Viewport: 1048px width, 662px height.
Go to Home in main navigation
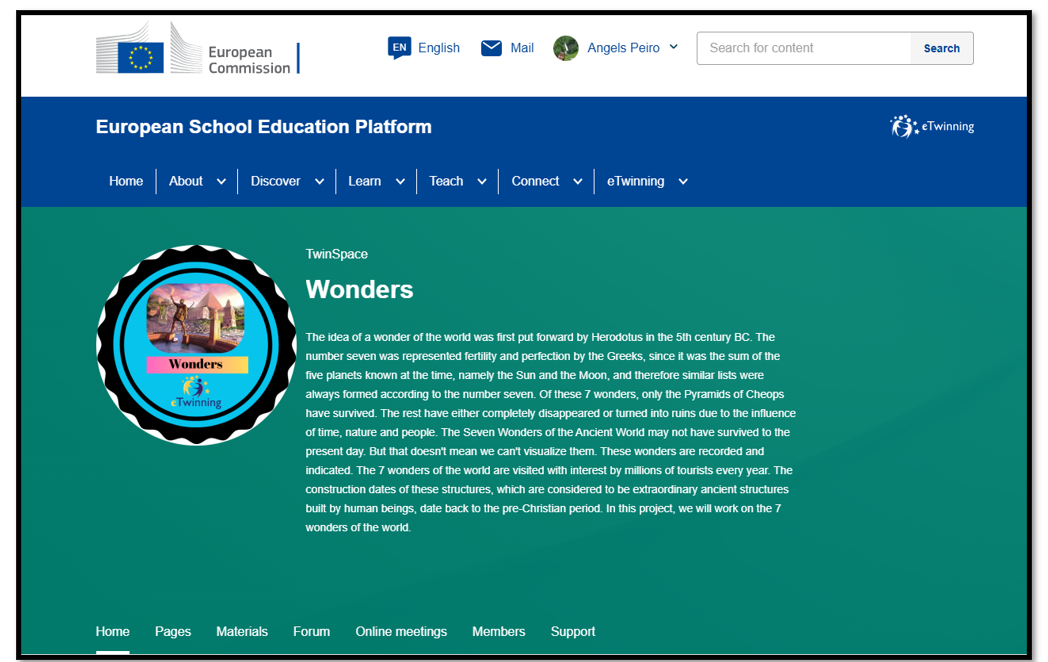pos(126,181)
